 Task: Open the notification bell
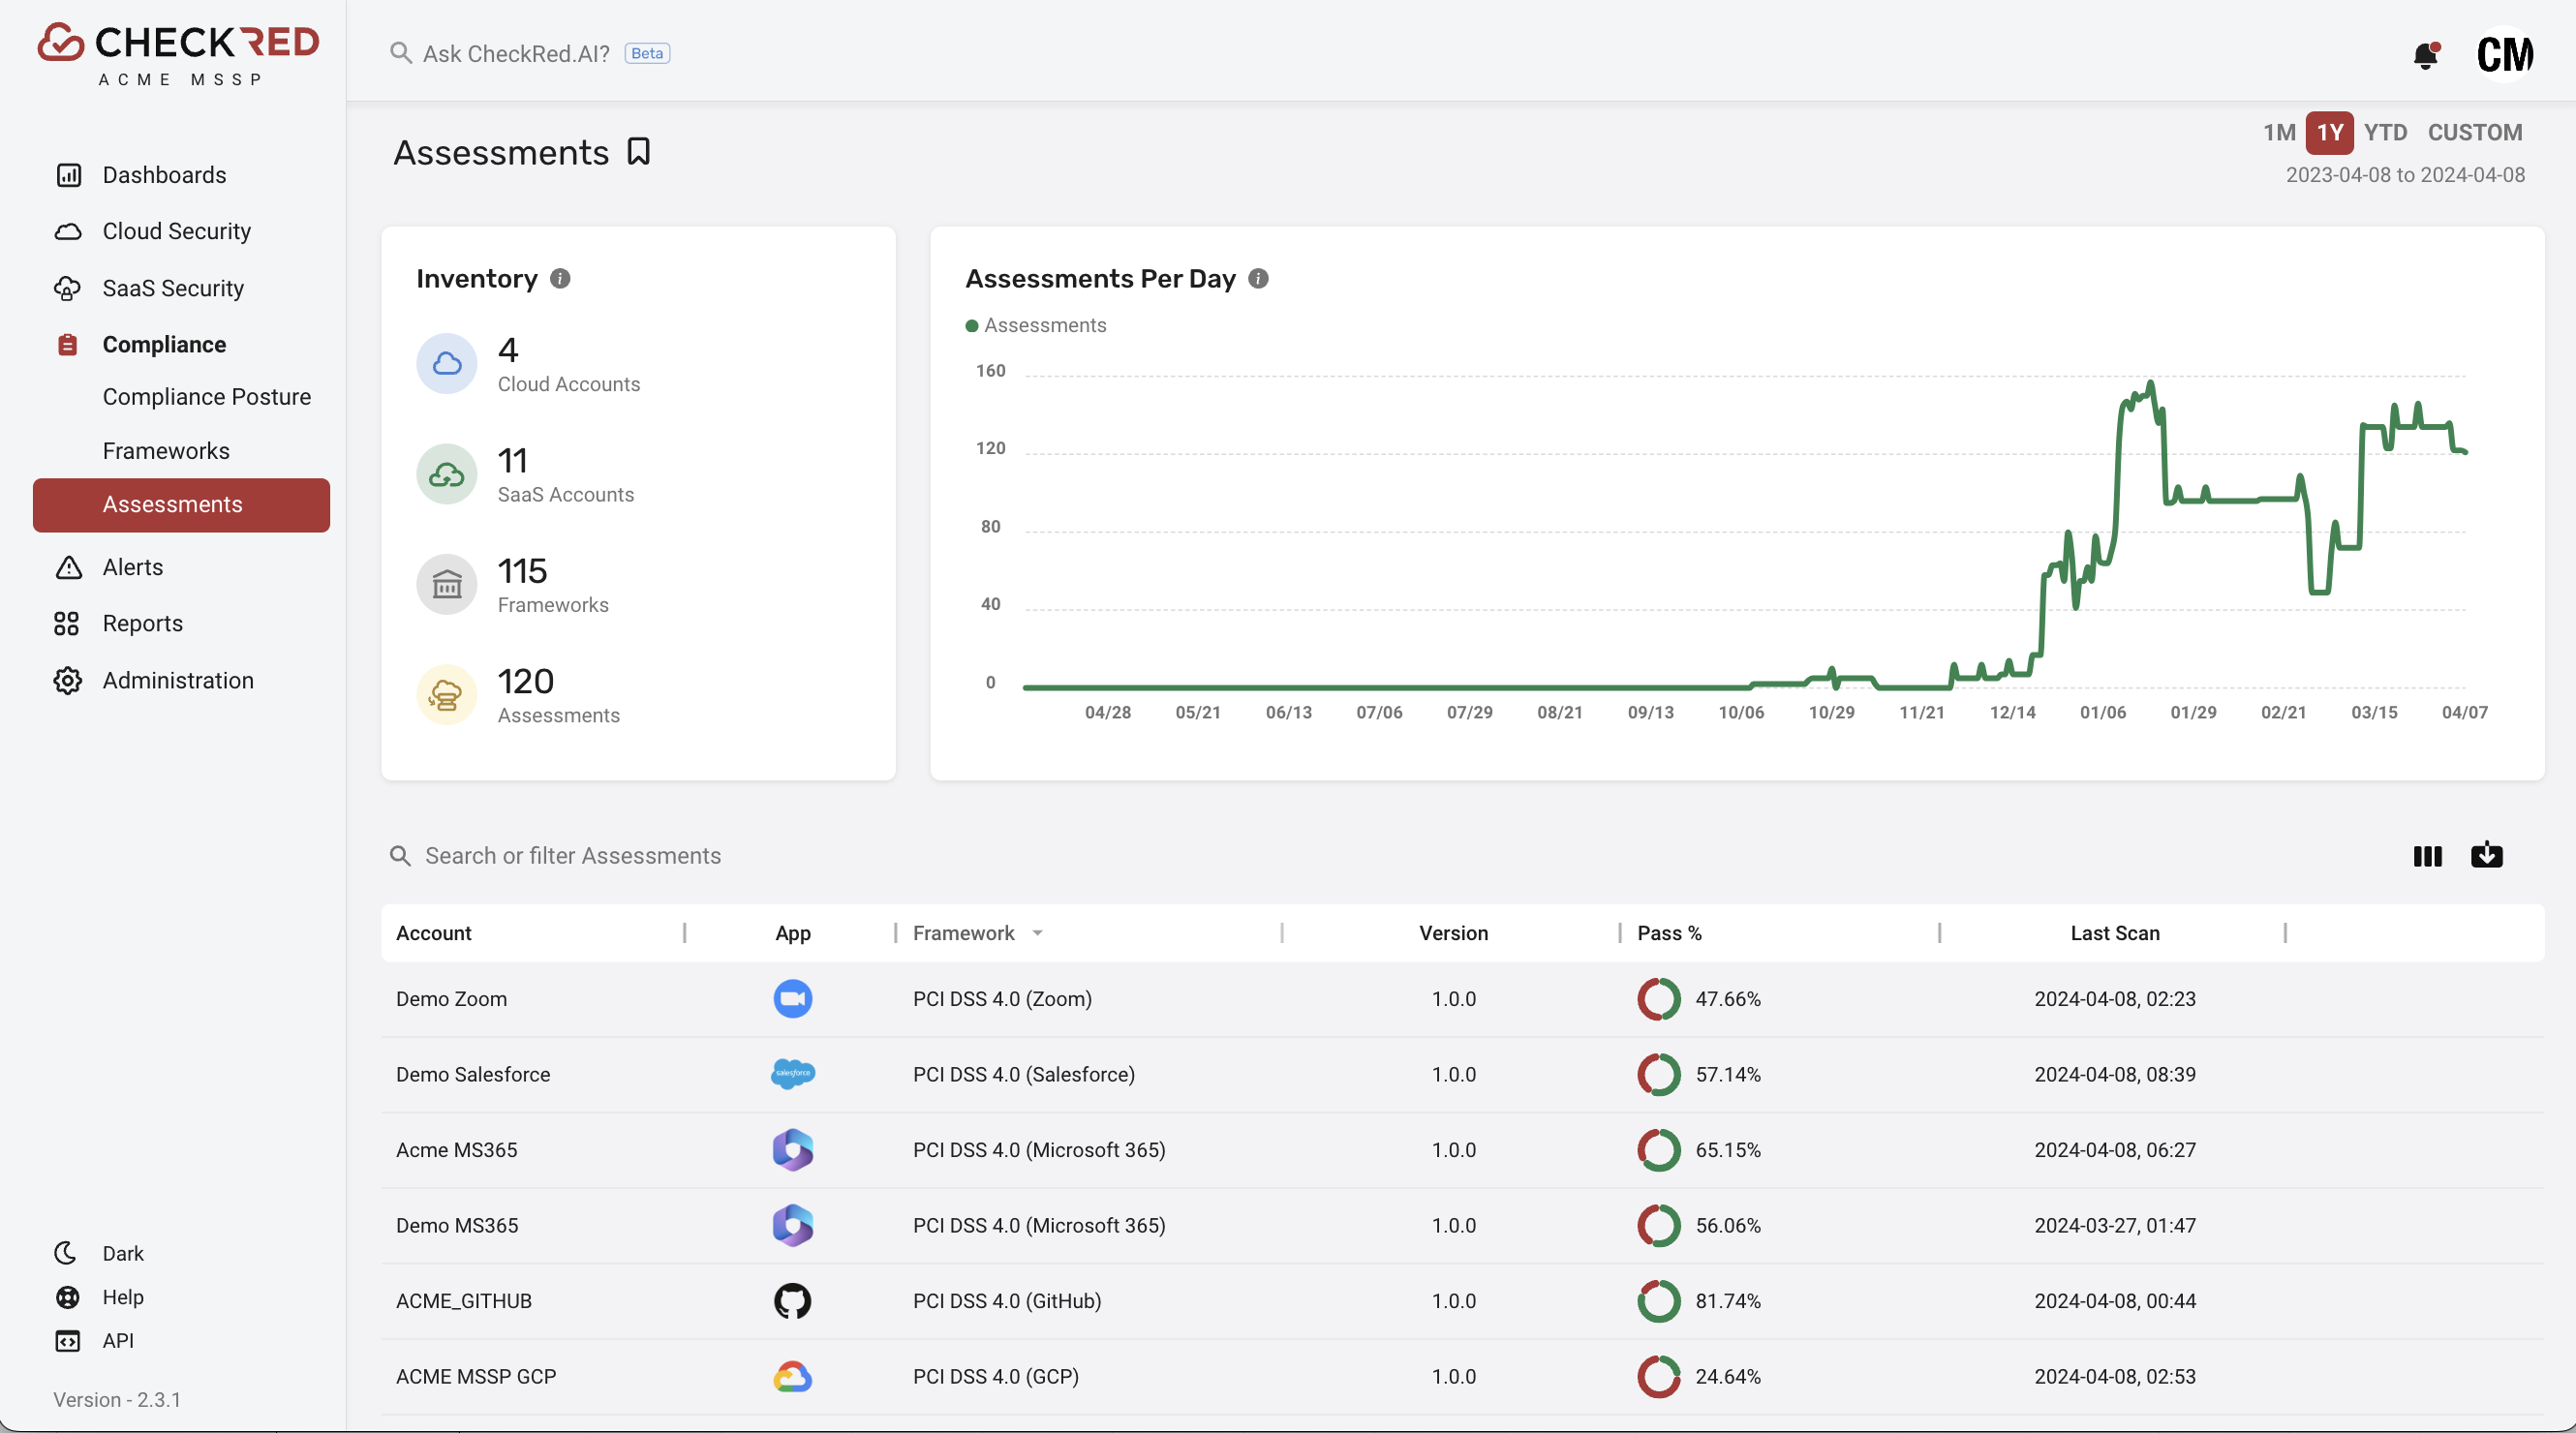point(2425,55)
